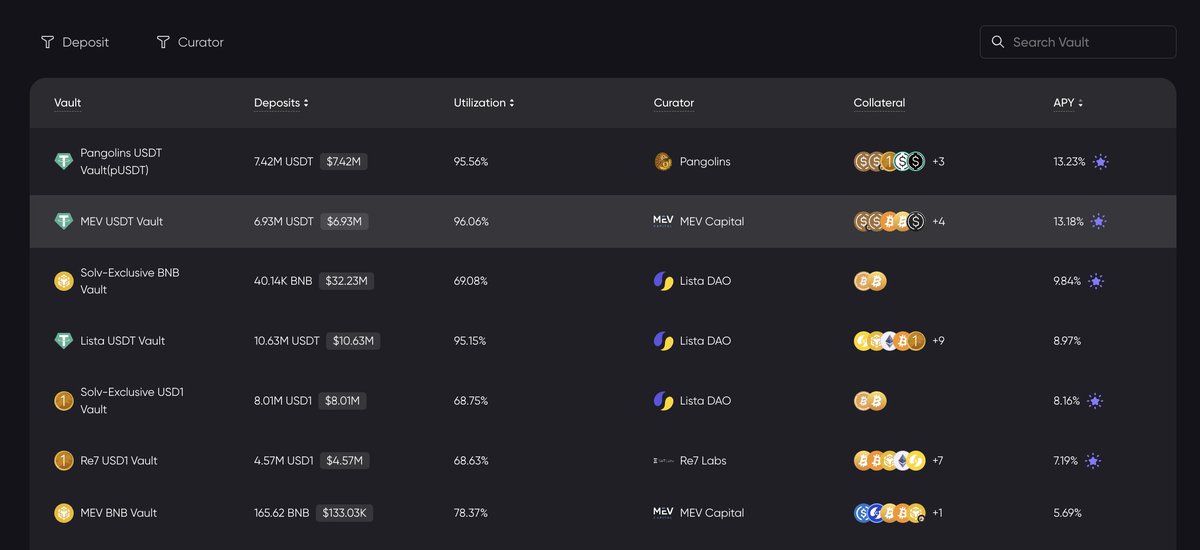Click the magnifier icon in search box
This screenshot has width=1200, height=550.
tap(997, 42)
